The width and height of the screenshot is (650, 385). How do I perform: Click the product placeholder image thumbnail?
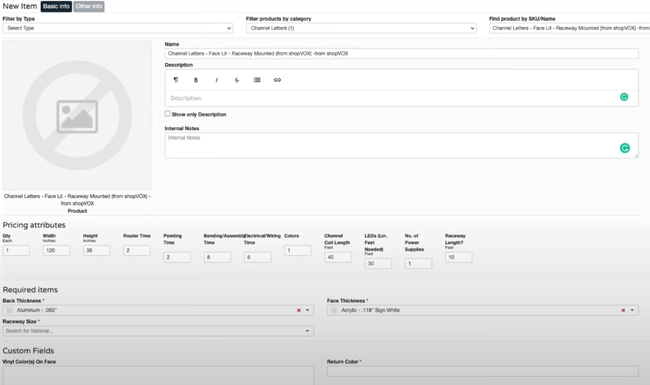(x=78, y=115)
